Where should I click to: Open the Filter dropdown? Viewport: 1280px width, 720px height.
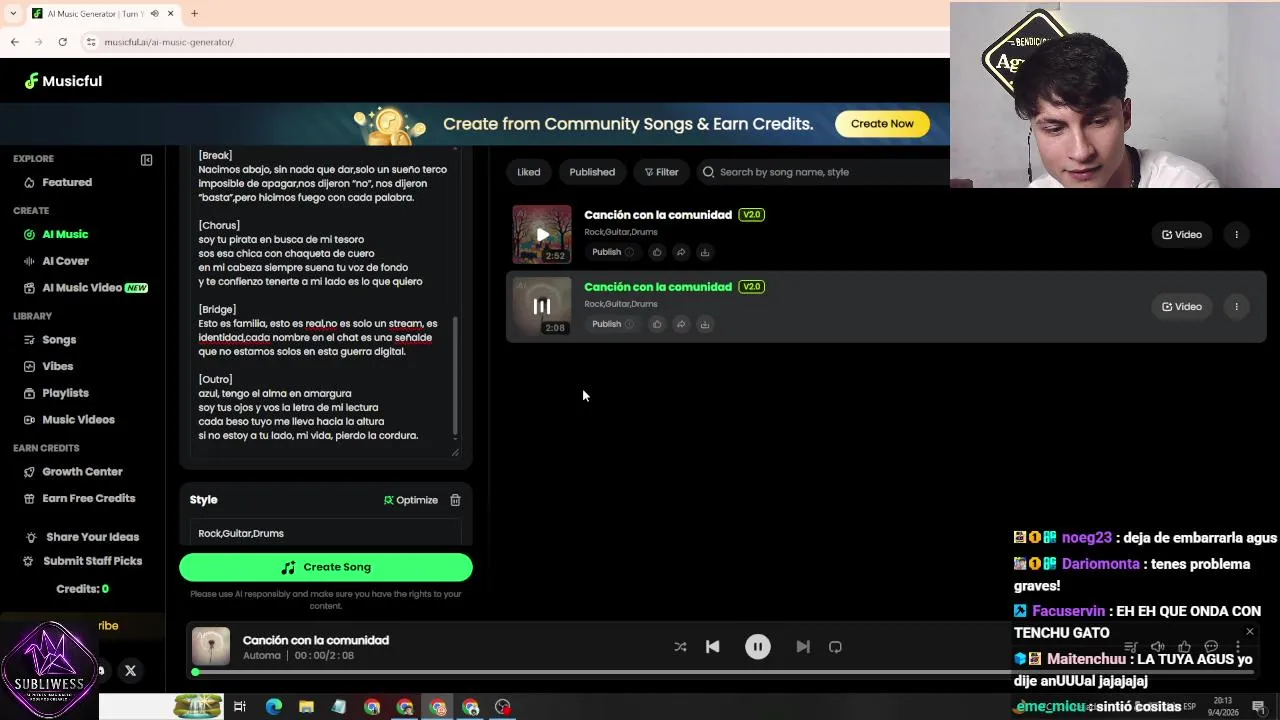(661, 172)
